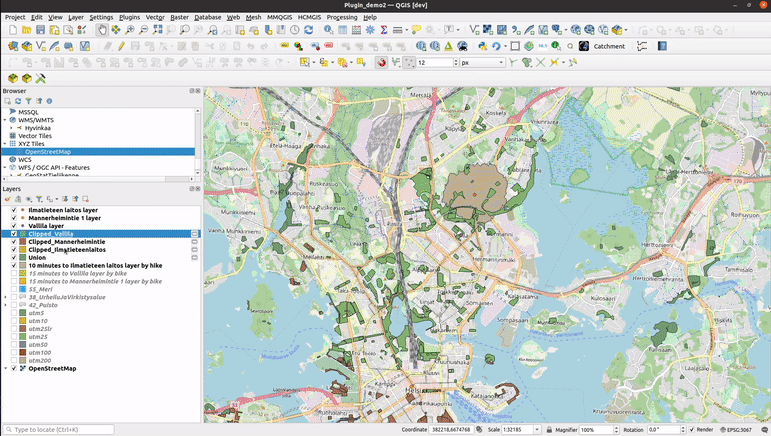Click the Coordinate field in status bar

click(450, 430)
